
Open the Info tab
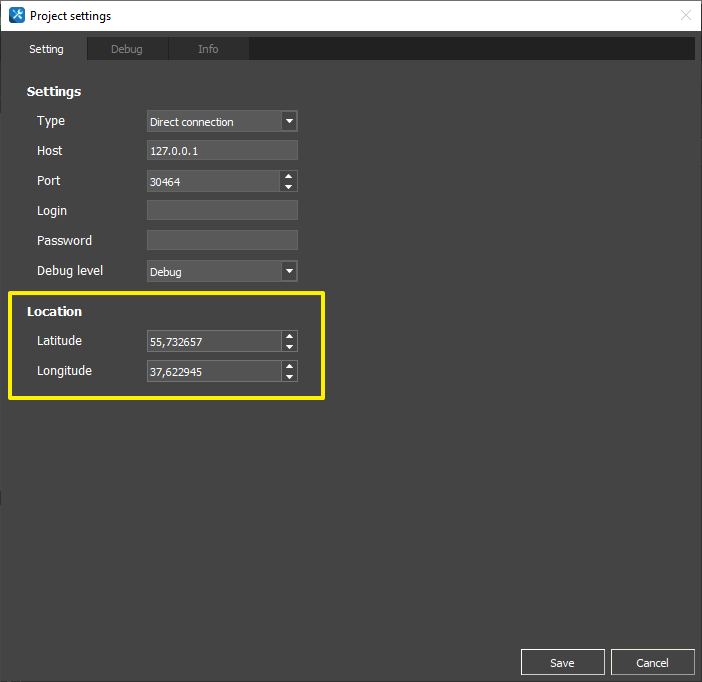(x=208, y=49)
